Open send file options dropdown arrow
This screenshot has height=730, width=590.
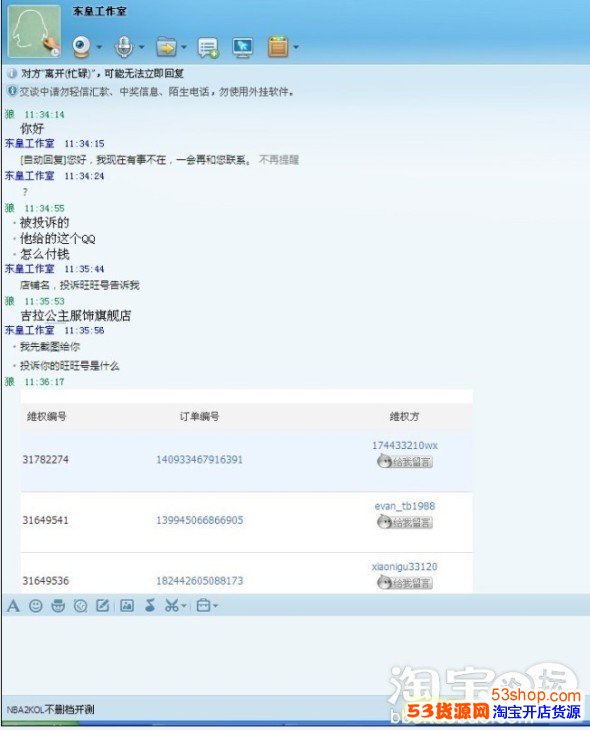184,47
